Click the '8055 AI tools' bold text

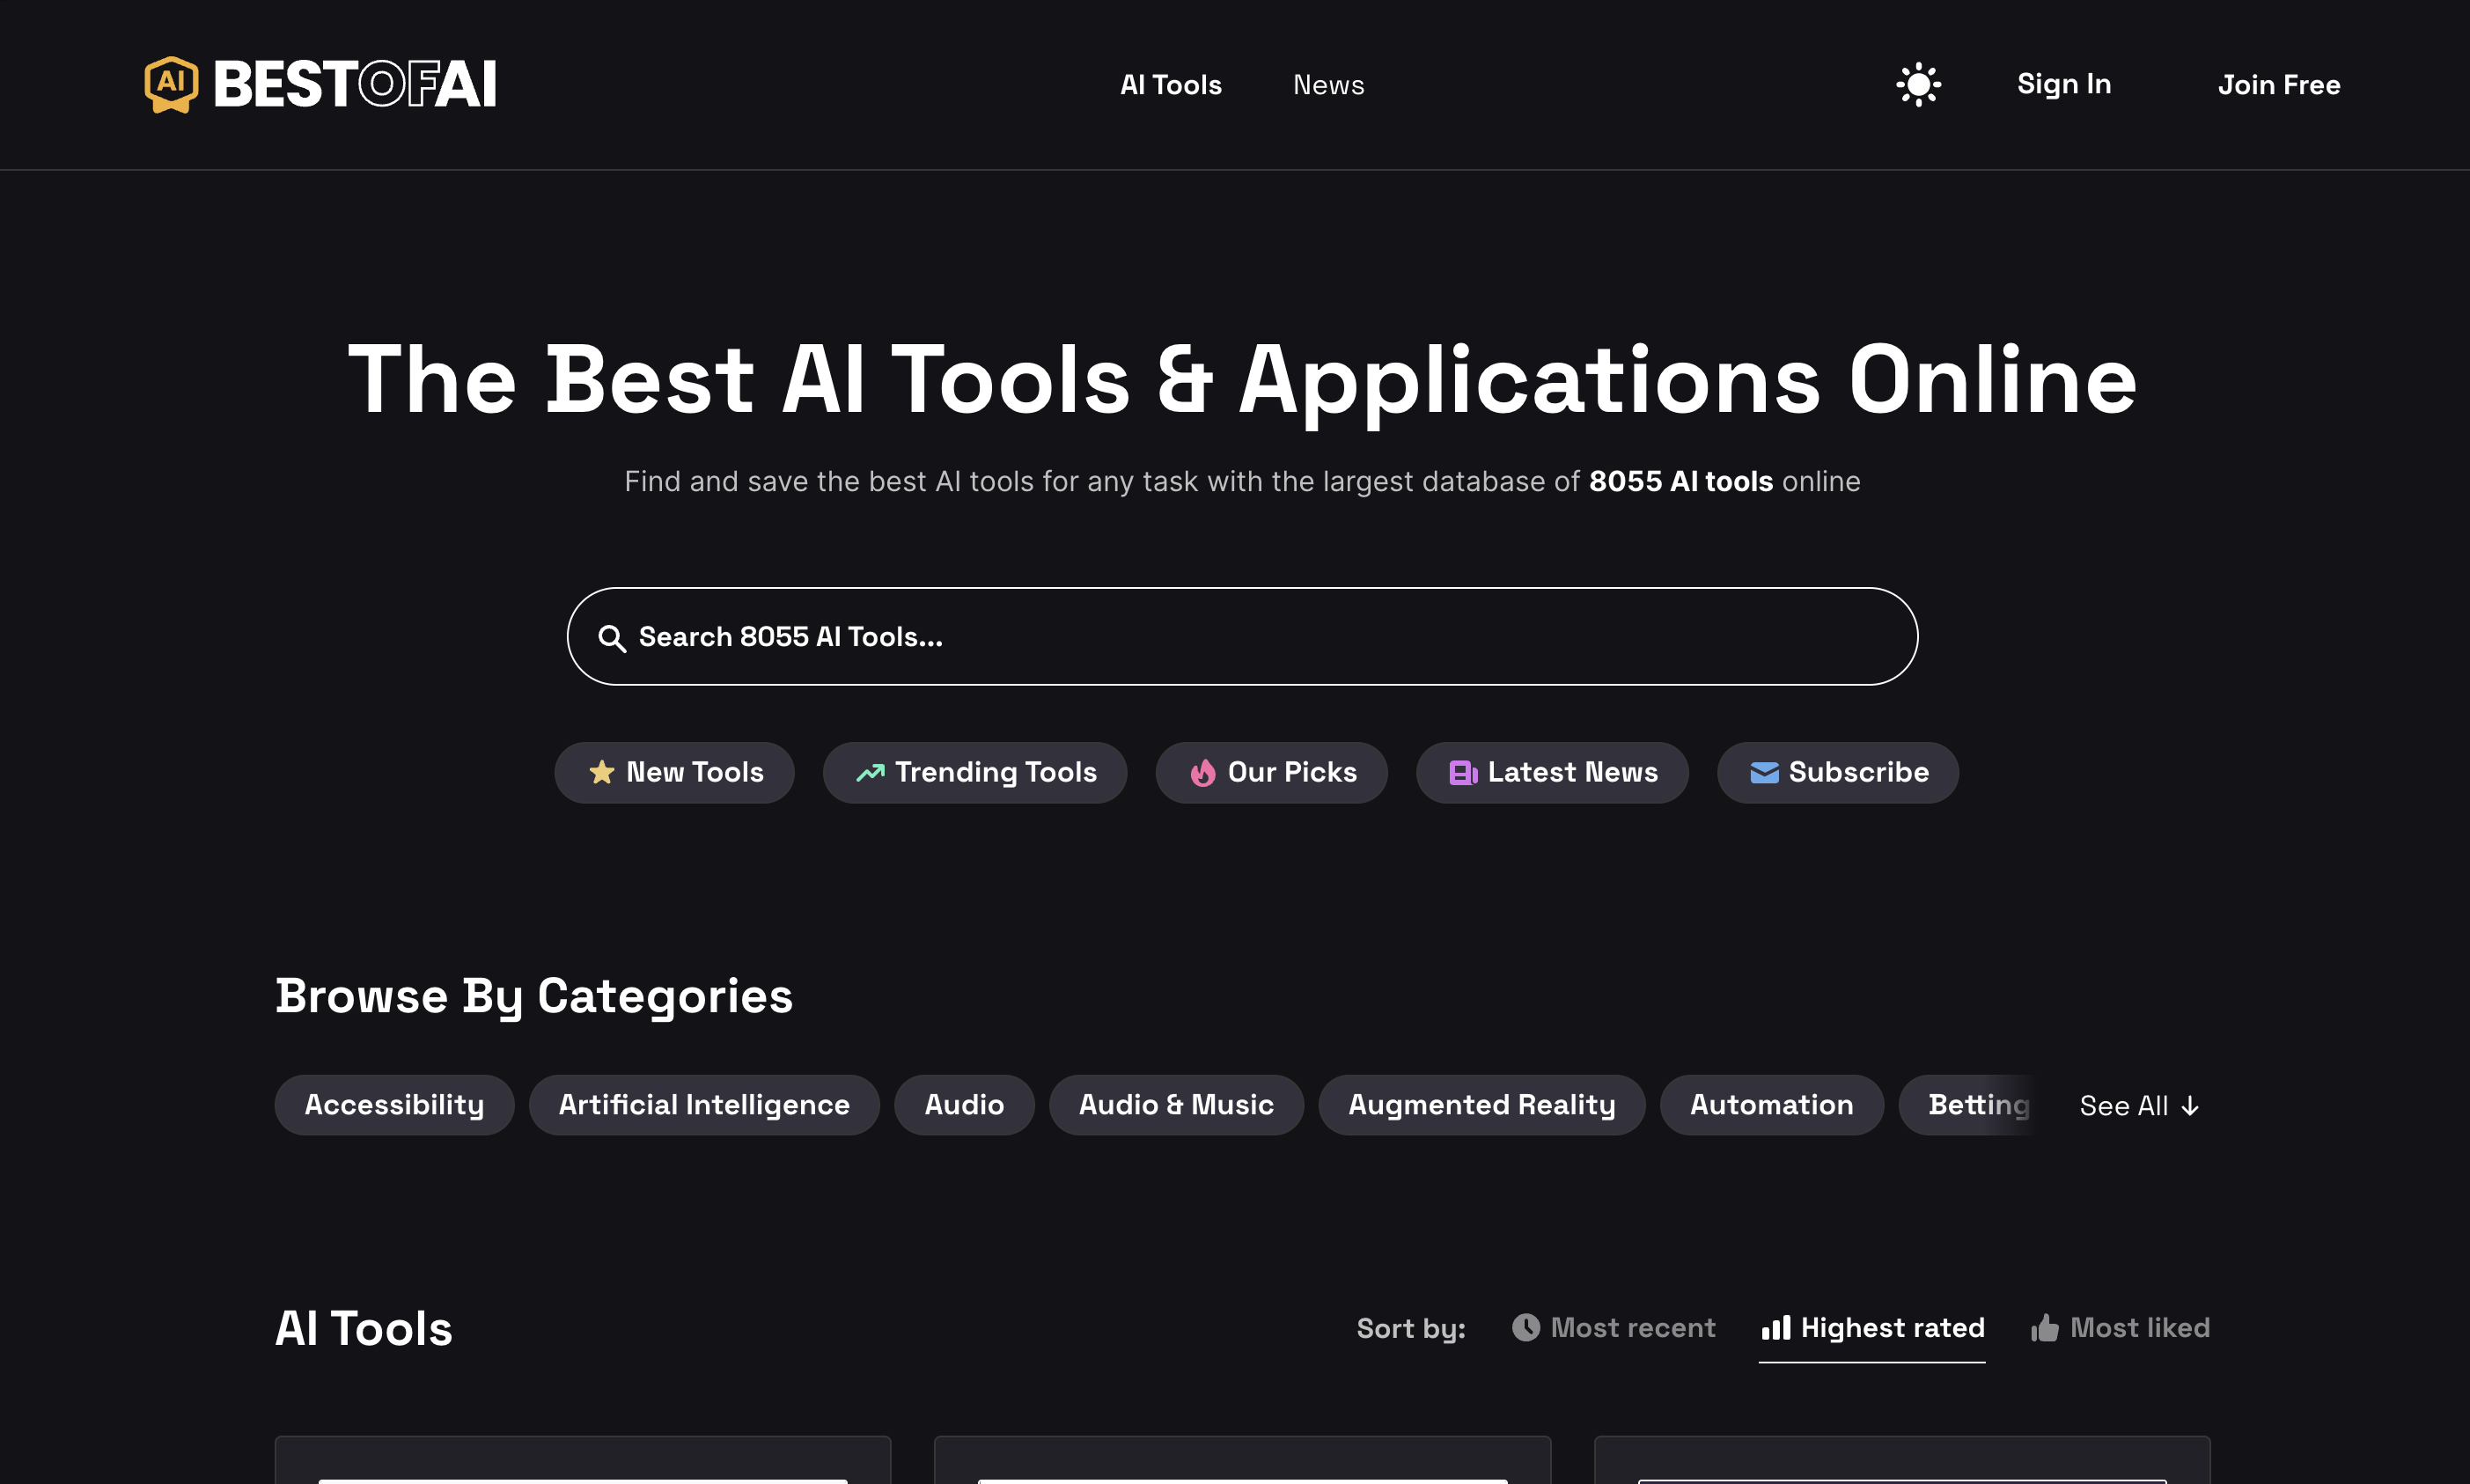coord(1681,482)
